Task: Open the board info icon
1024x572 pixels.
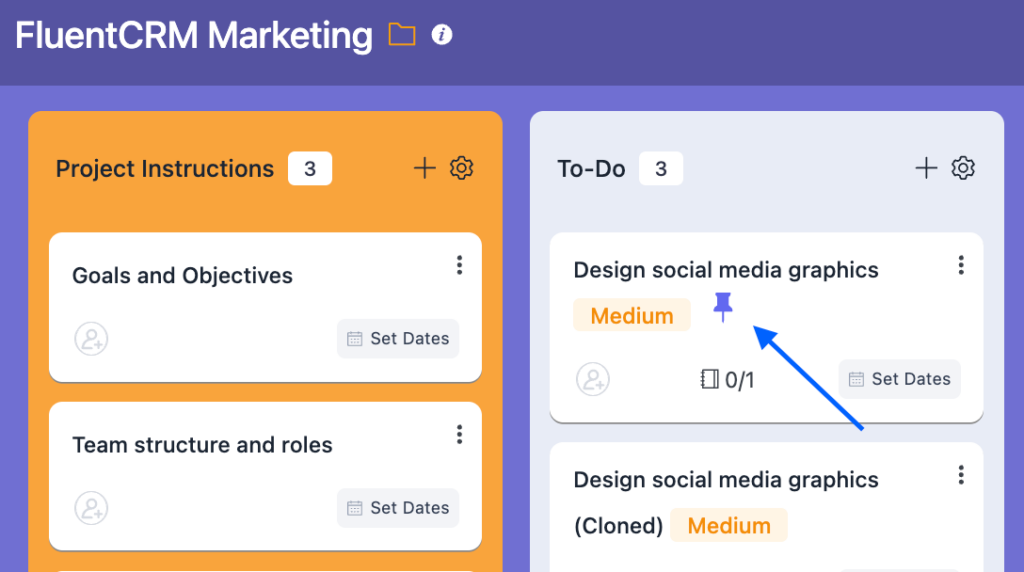Action: pos(442,35)
